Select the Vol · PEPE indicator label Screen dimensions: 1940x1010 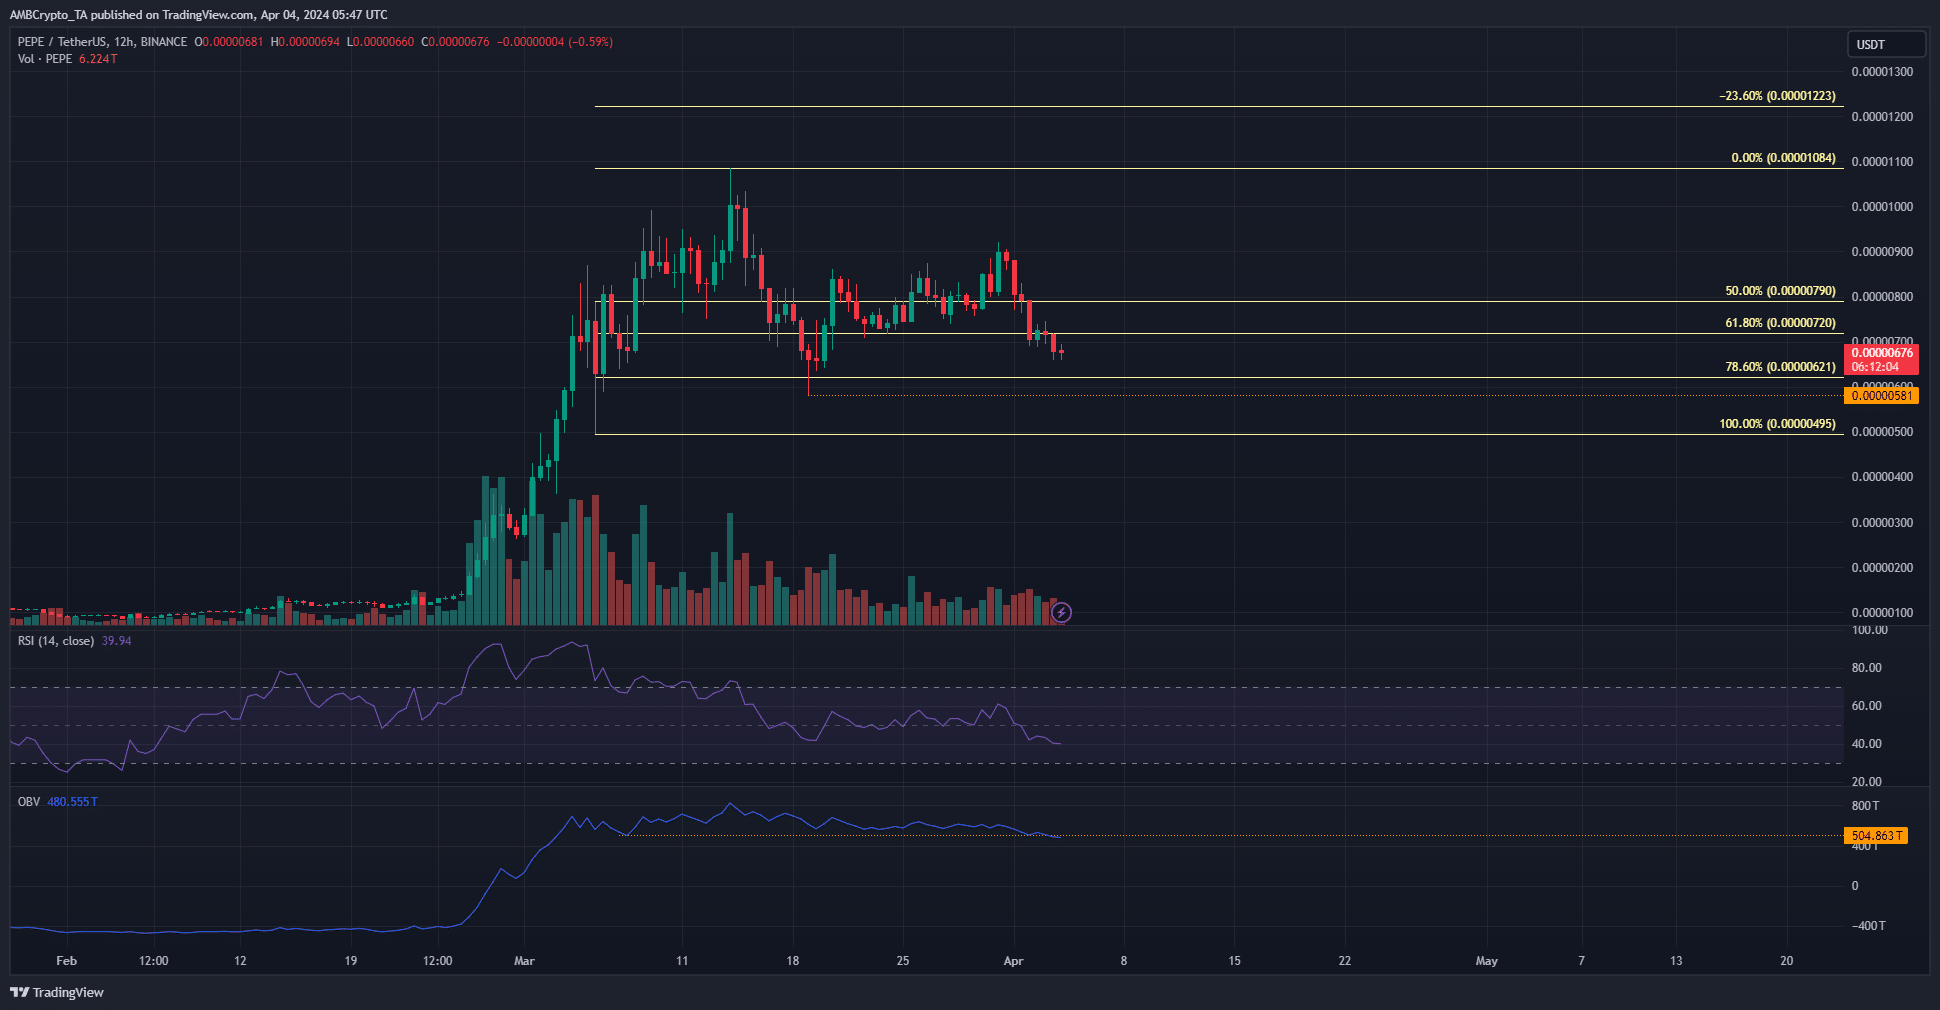tap(45, 59)
